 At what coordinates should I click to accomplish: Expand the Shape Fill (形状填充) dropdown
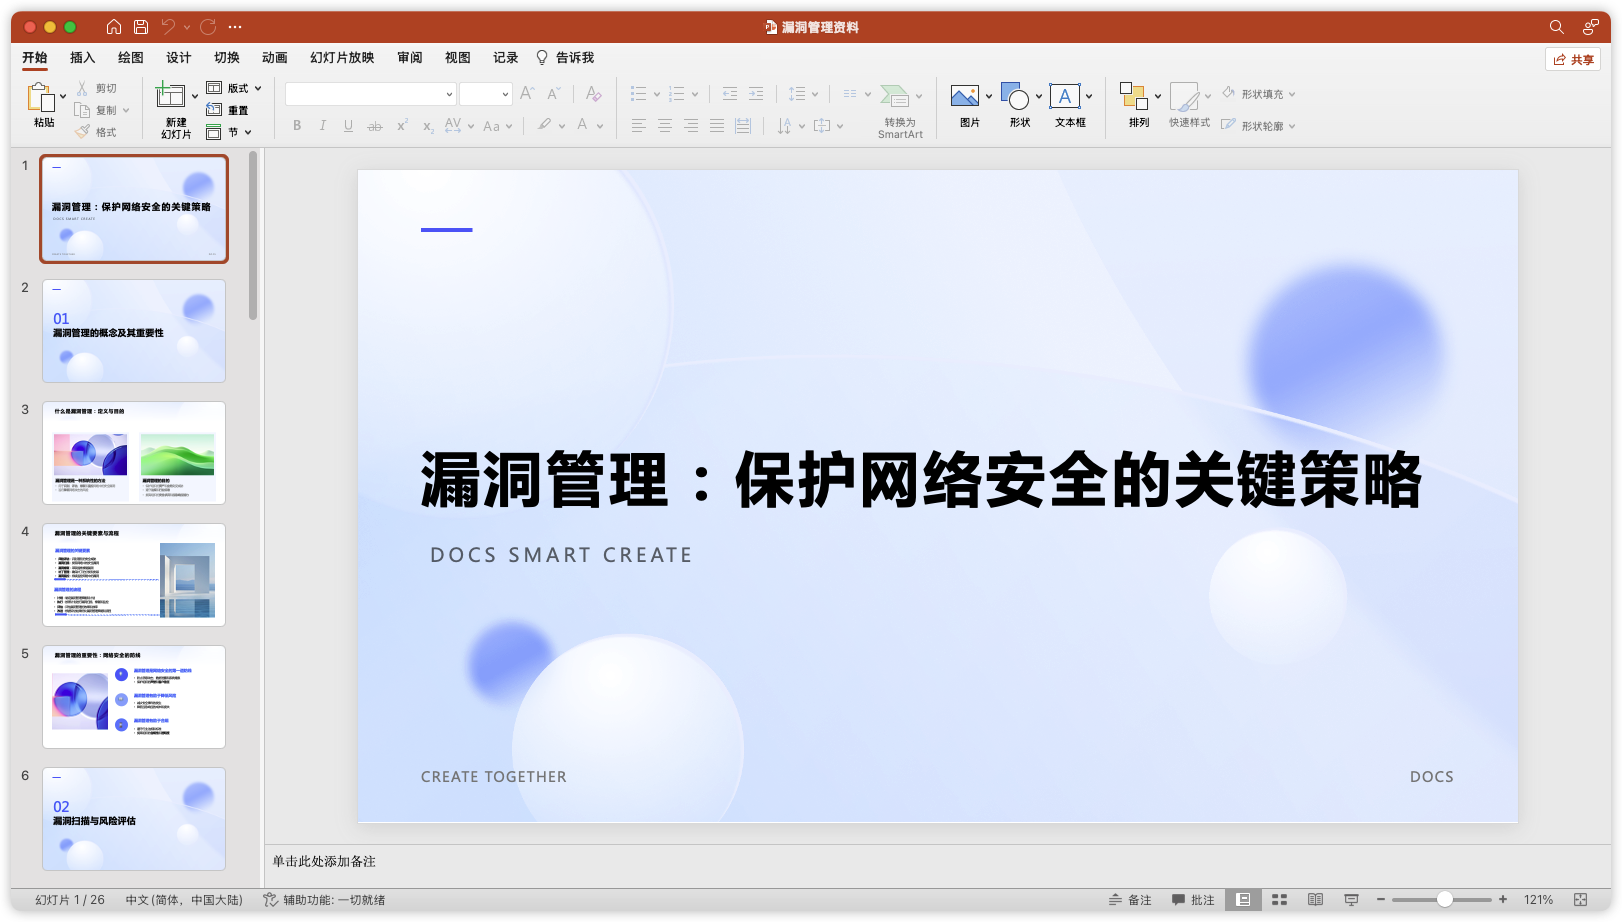(x=1291, y=93)
